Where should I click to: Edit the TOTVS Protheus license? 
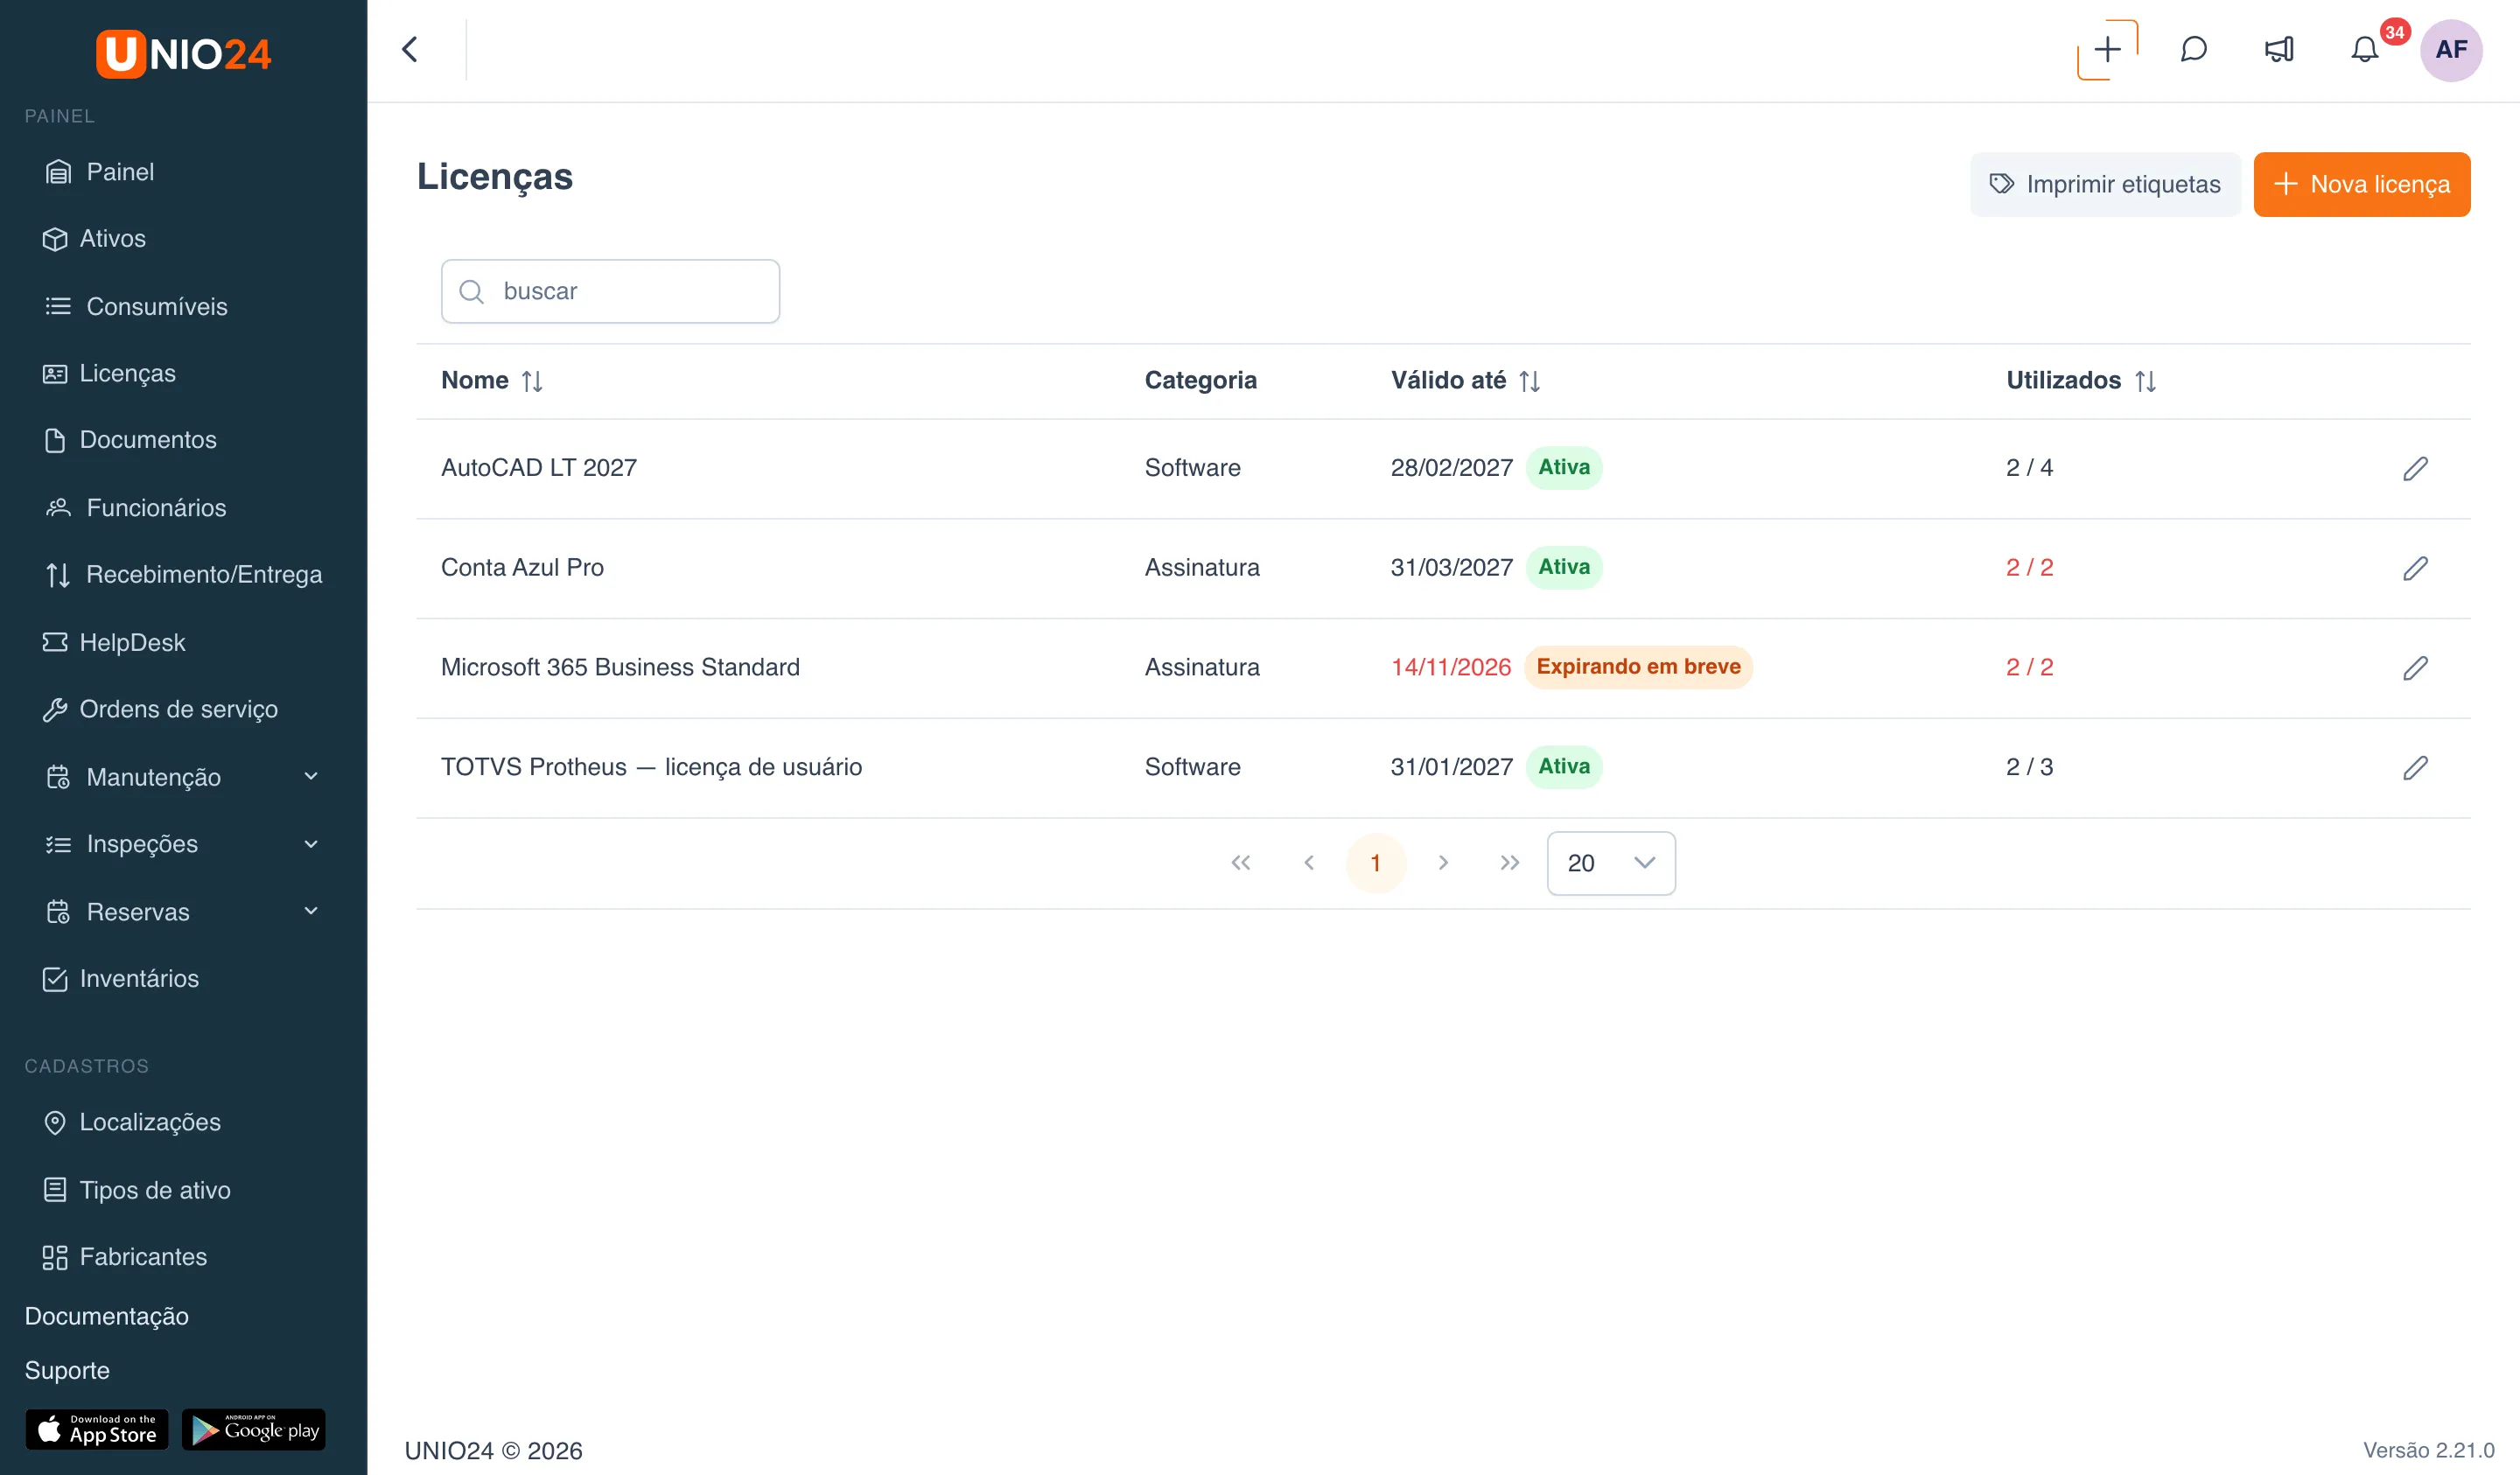(x=2415, y=767)
